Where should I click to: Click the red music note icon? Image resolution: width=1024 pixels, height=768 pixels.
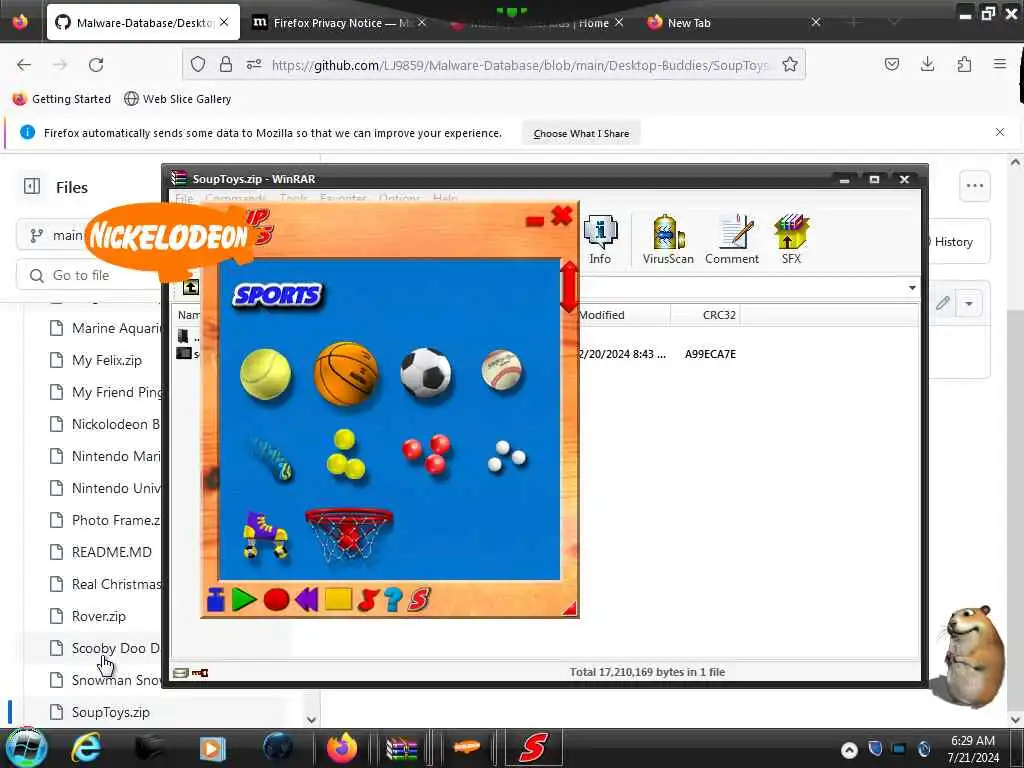[x=368, y=600]
